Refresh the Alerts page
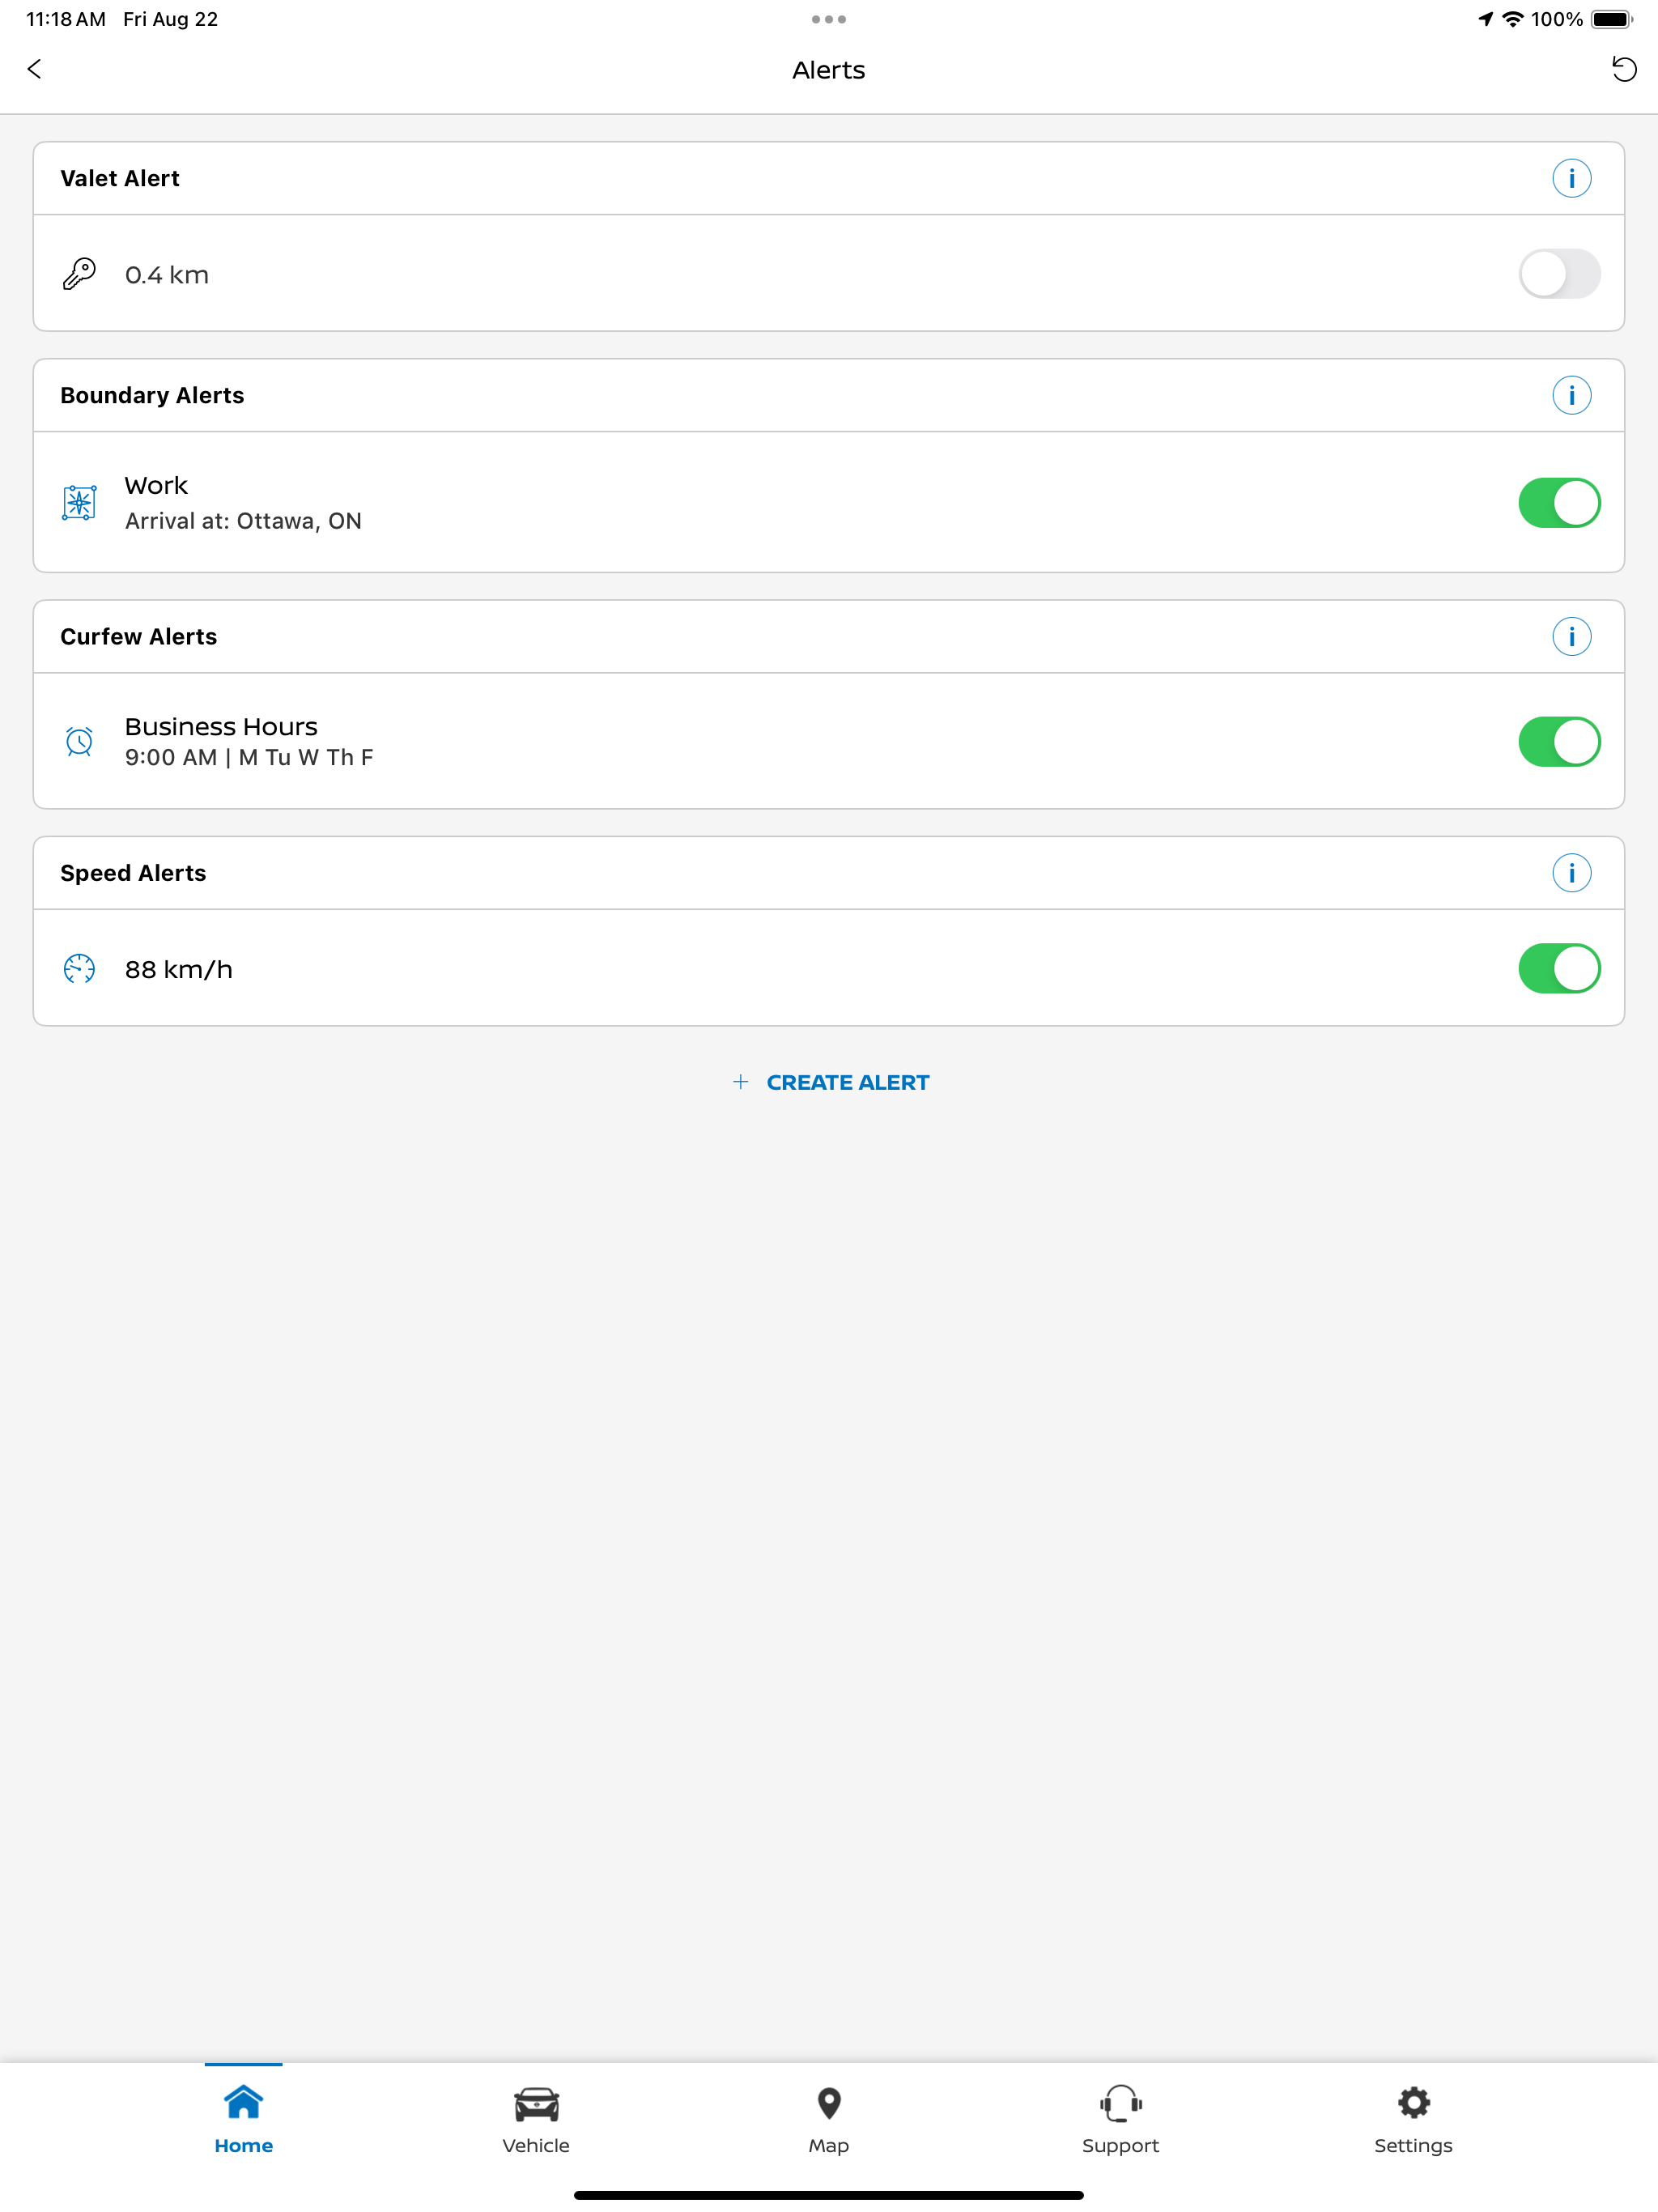This screenshot has height=2212, width=1658. point(1623,69)
